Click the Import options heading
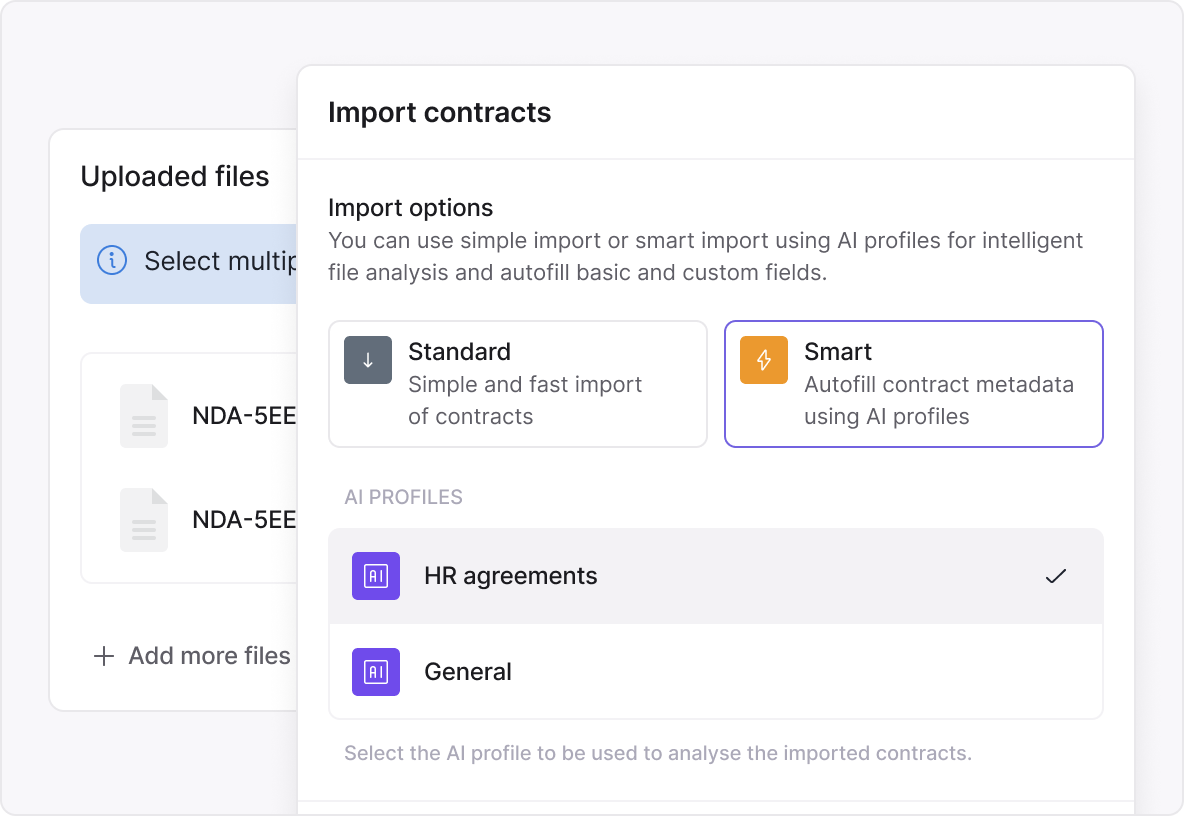 (410, 207)
